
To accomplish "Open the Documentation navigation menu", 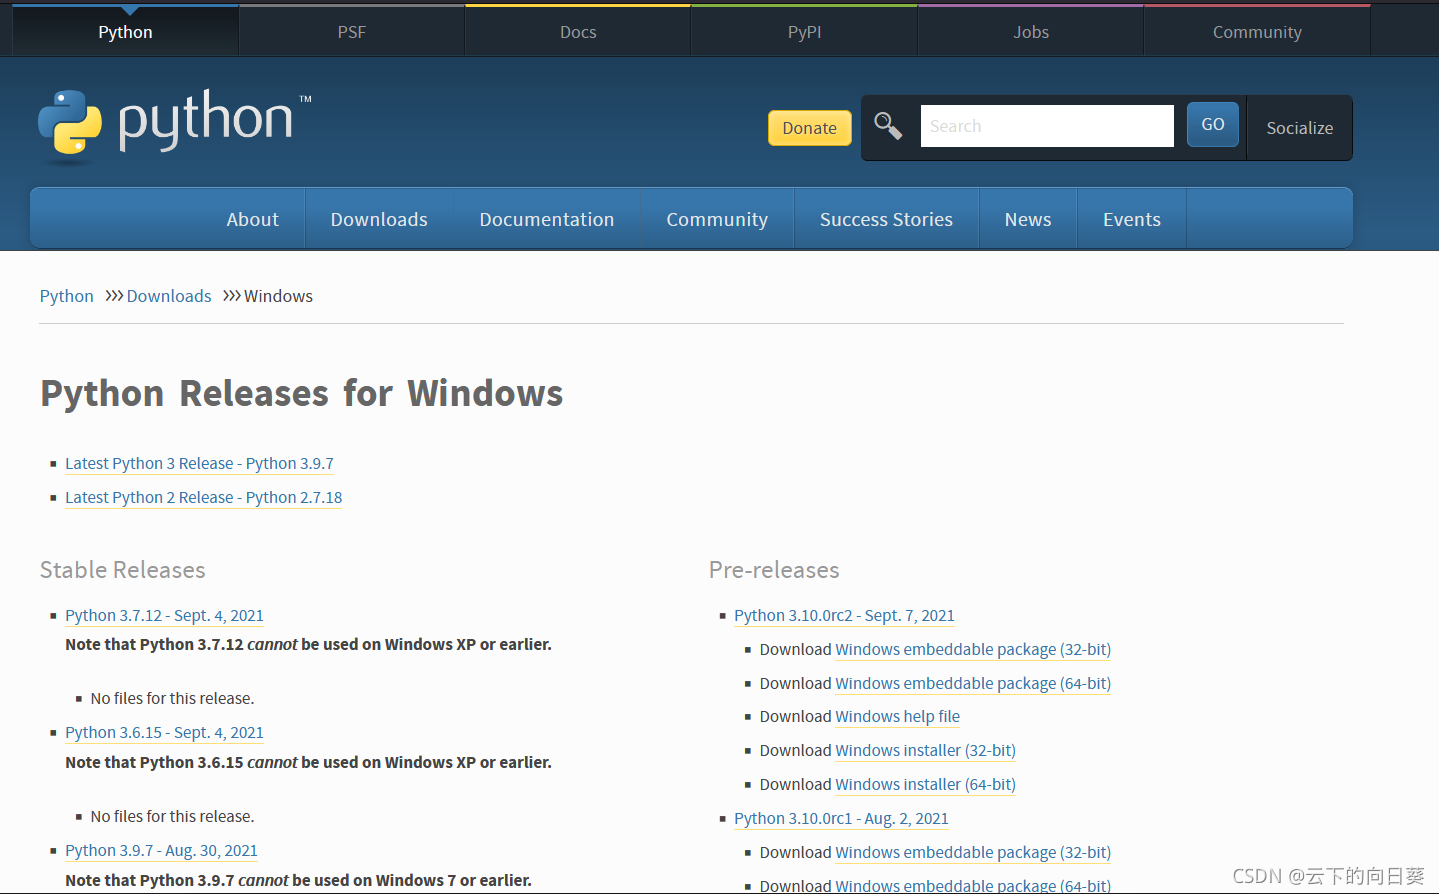I will (547, 219).
